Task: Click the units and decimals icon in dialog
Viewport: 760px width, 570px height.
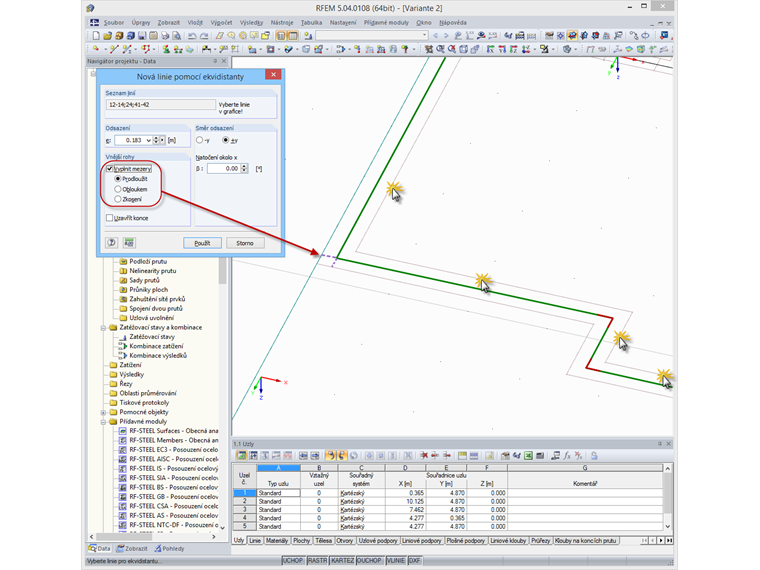Action: [129, 243]
